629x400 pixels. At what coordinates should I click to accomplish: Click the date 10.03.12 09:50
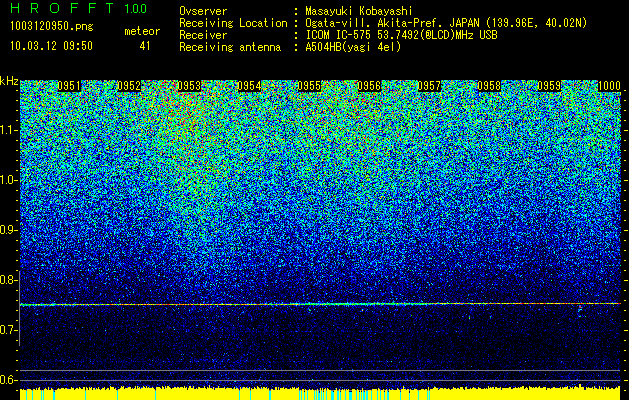(x=51, y=46)
